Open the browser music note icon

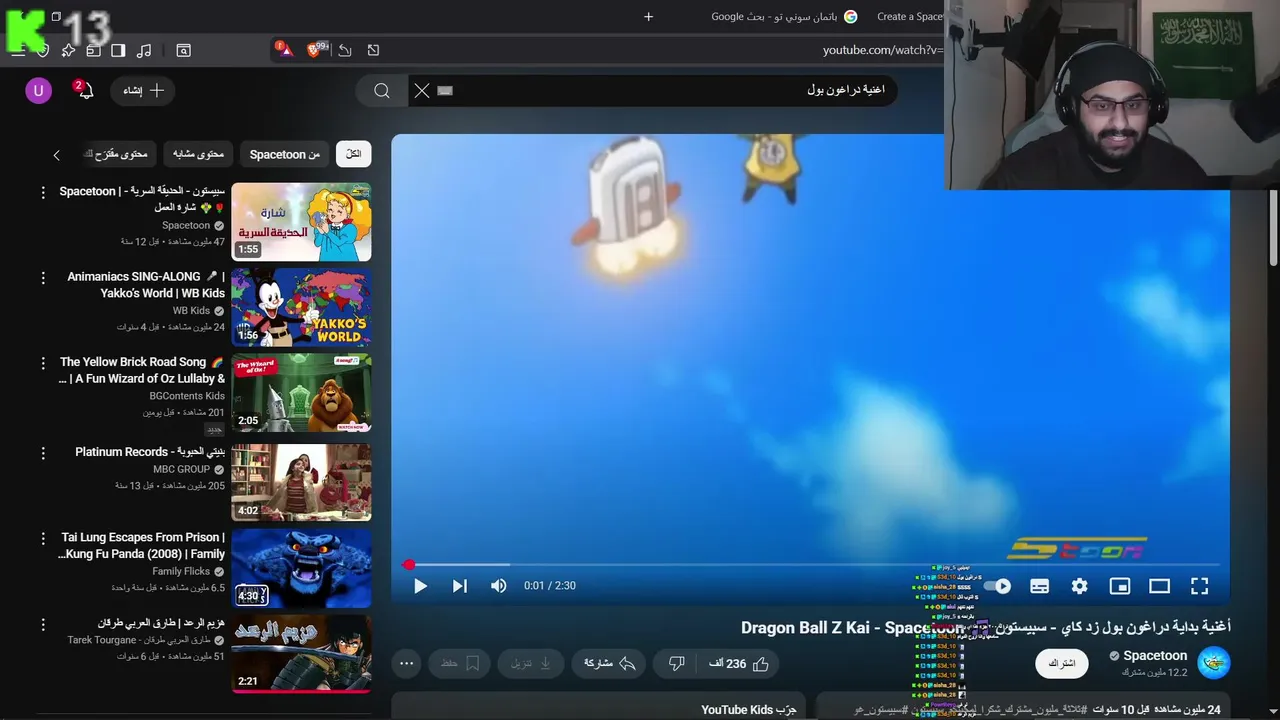[144, 50]
